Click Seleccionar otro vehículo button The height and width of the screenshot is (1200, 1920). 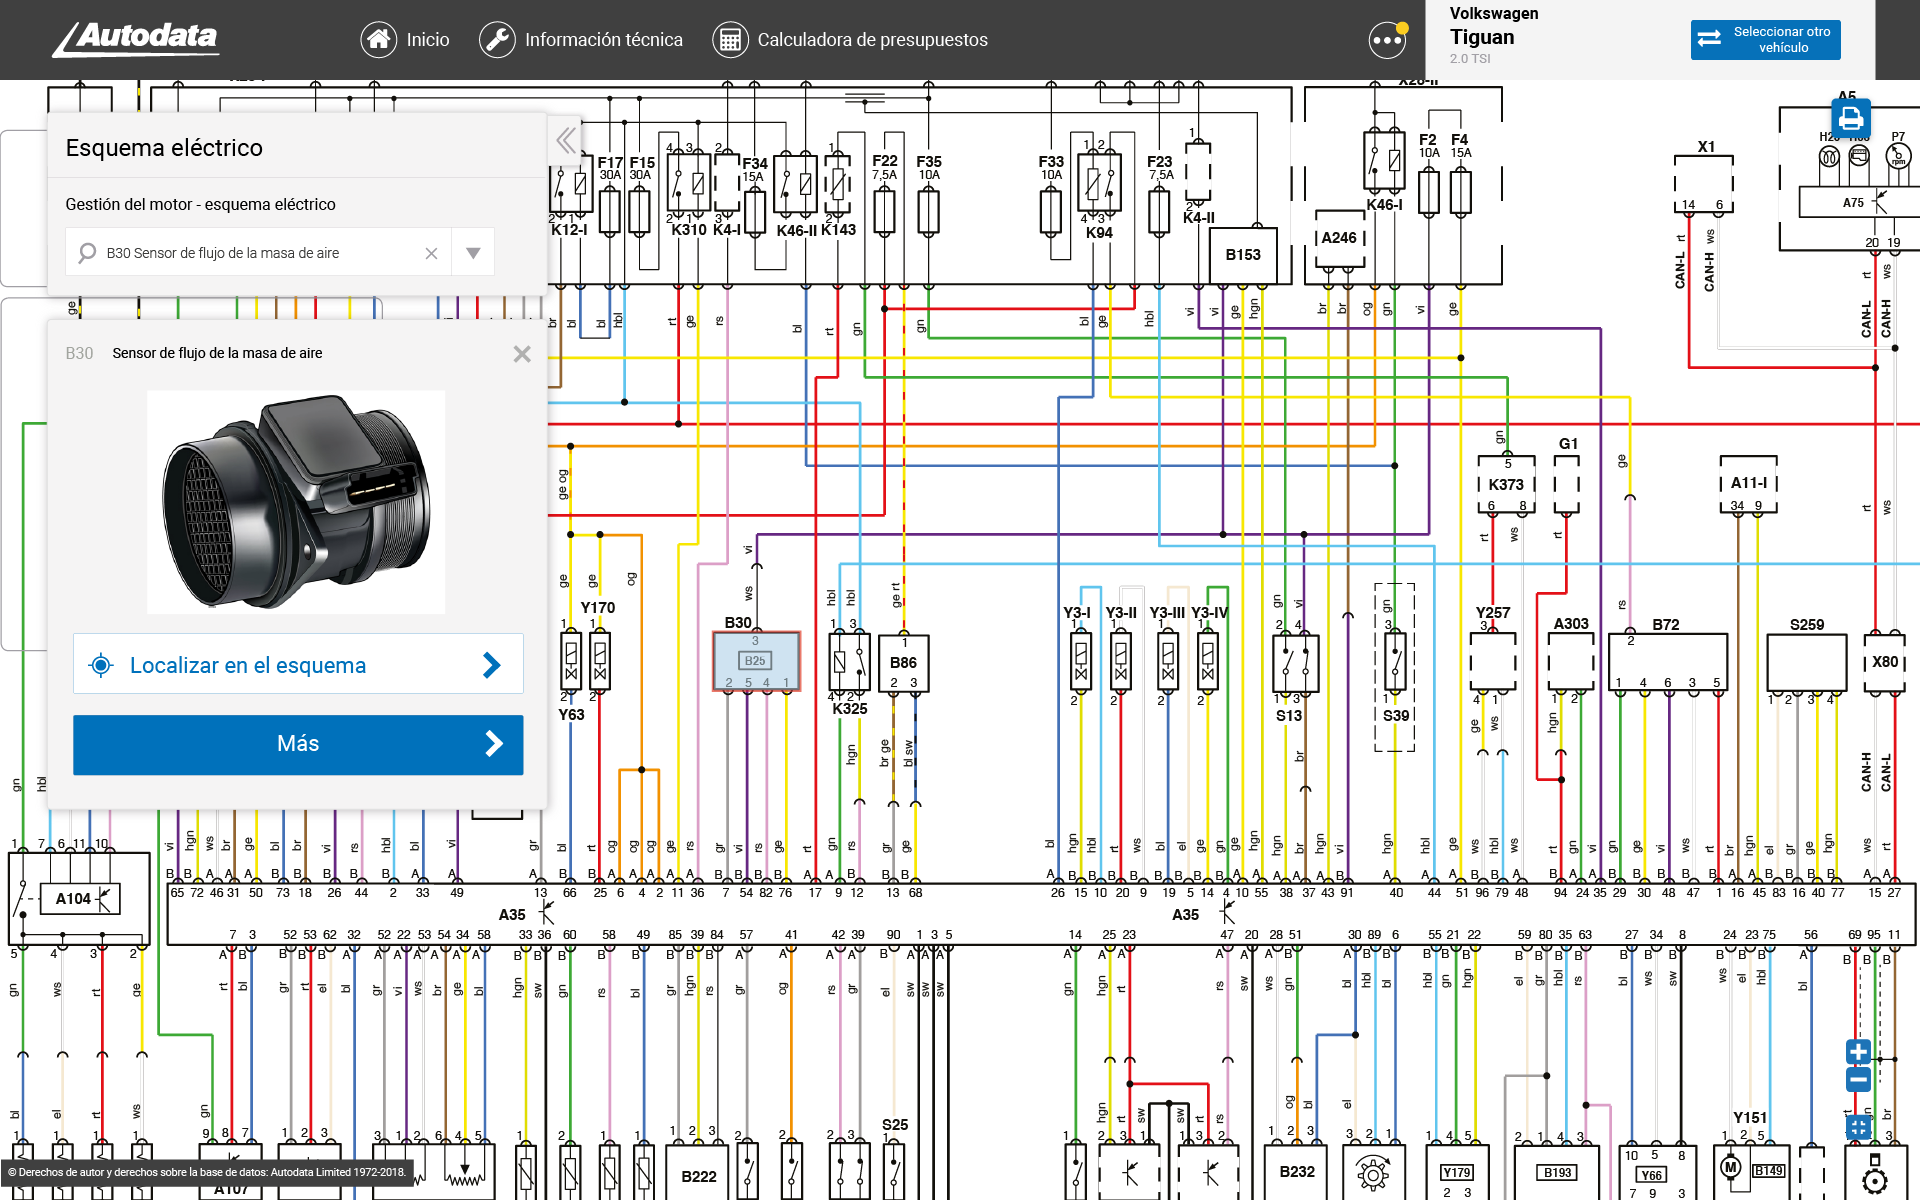[x=1765, y=40]
